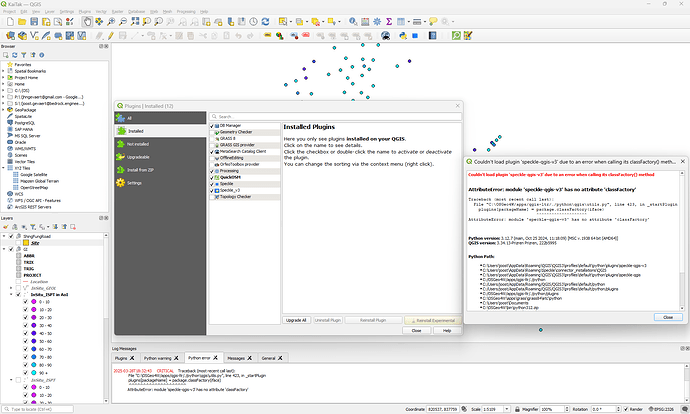Image resolution: width=690 pixels, height=414 pixels.
Task: Open the Processing menu
Action: point(186,11)
